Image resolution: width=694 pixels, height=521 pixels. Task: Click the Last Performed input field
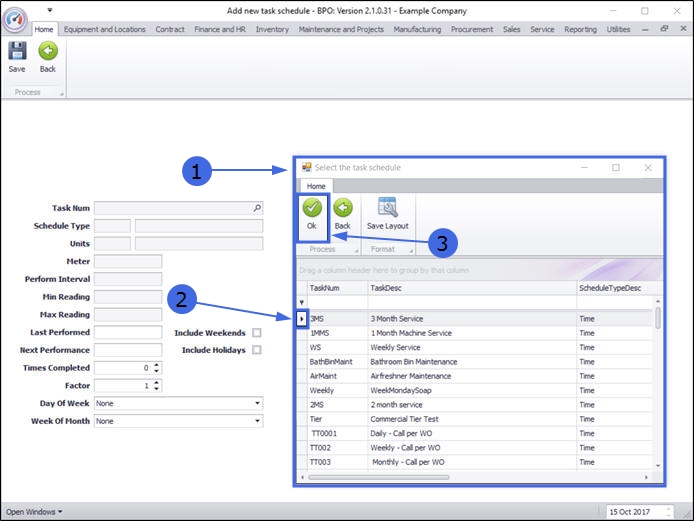[x=128, y=332]
